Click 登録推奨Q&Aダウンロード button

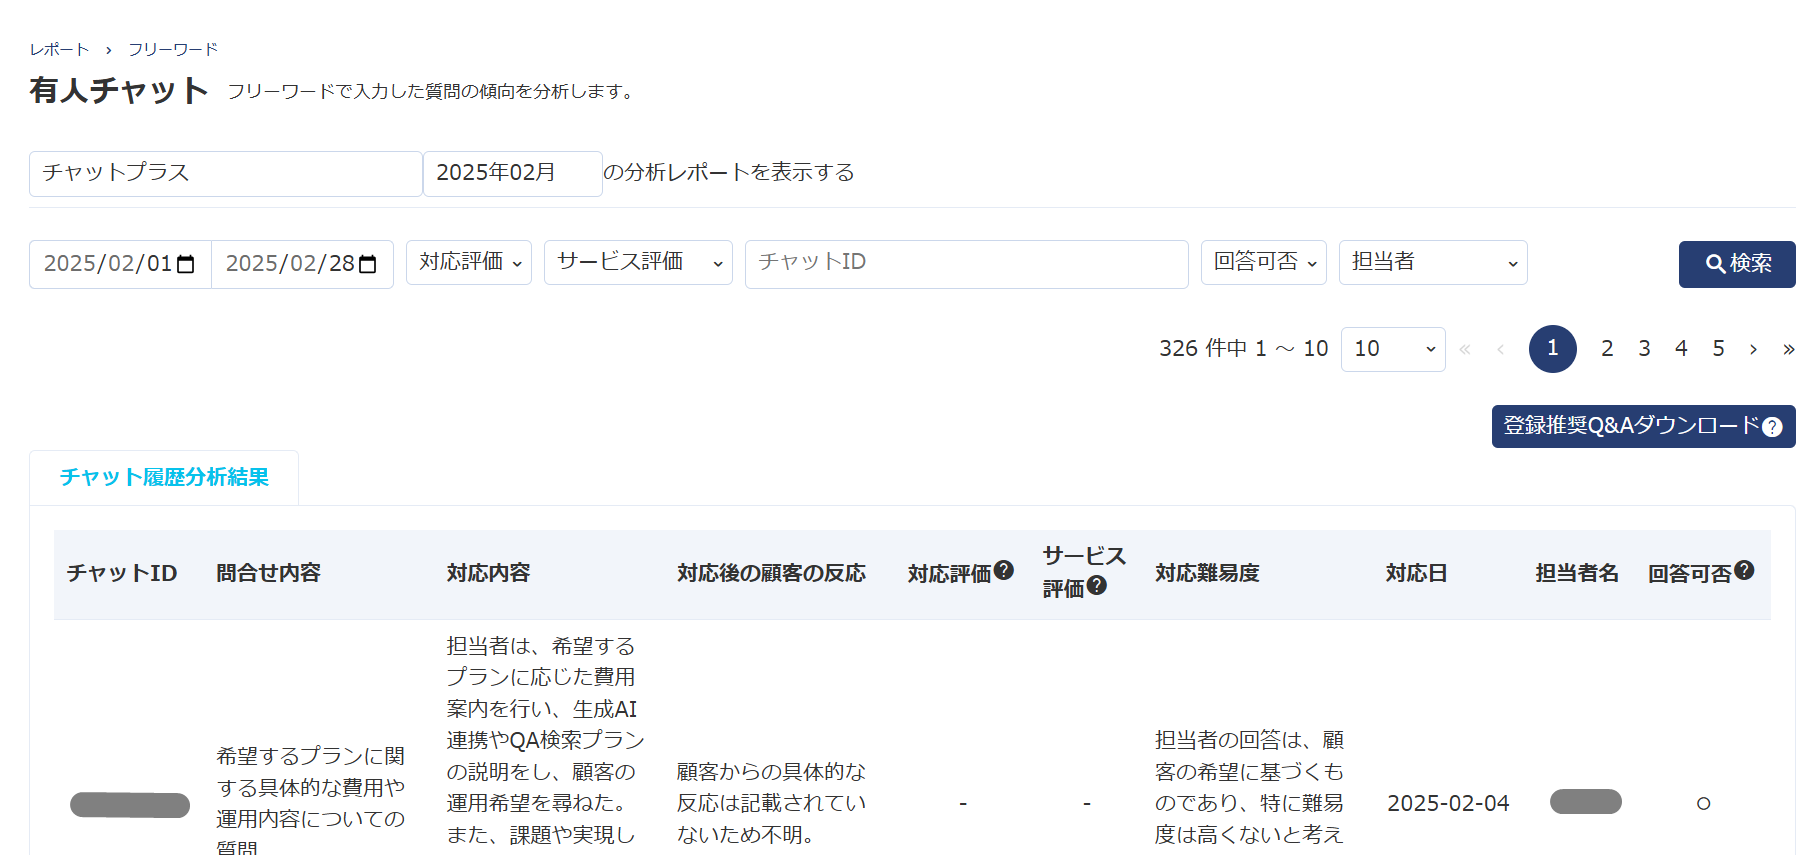1630,426
